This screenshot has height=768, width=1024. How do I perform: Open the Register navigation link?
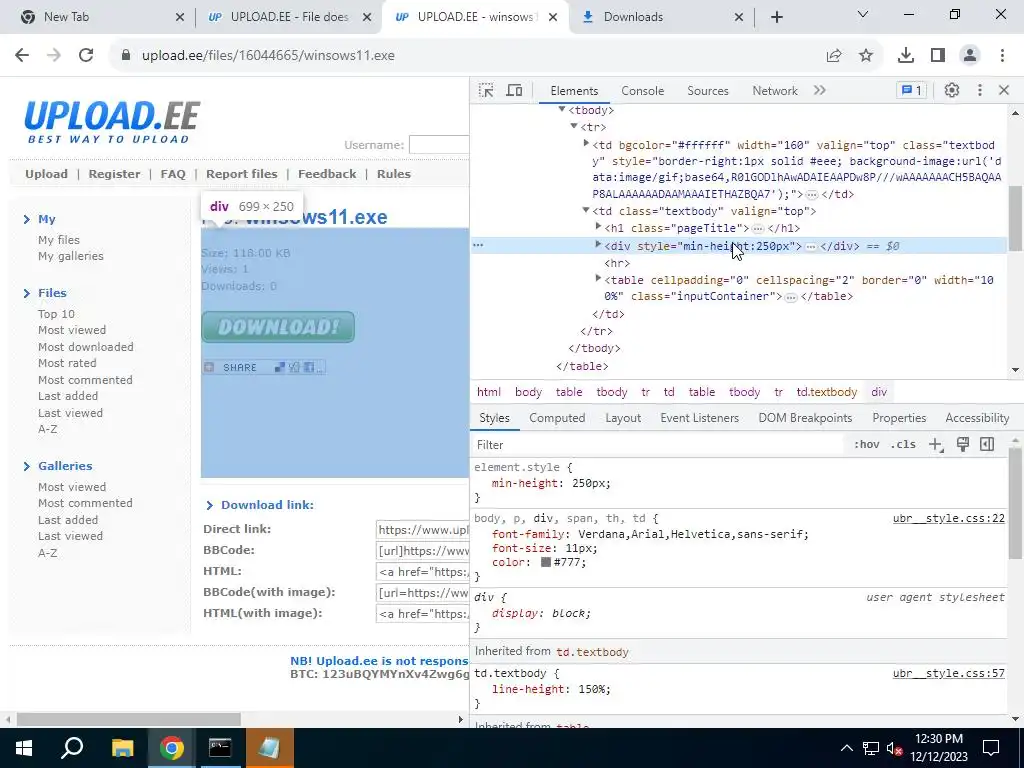click(x=114, y=174)
